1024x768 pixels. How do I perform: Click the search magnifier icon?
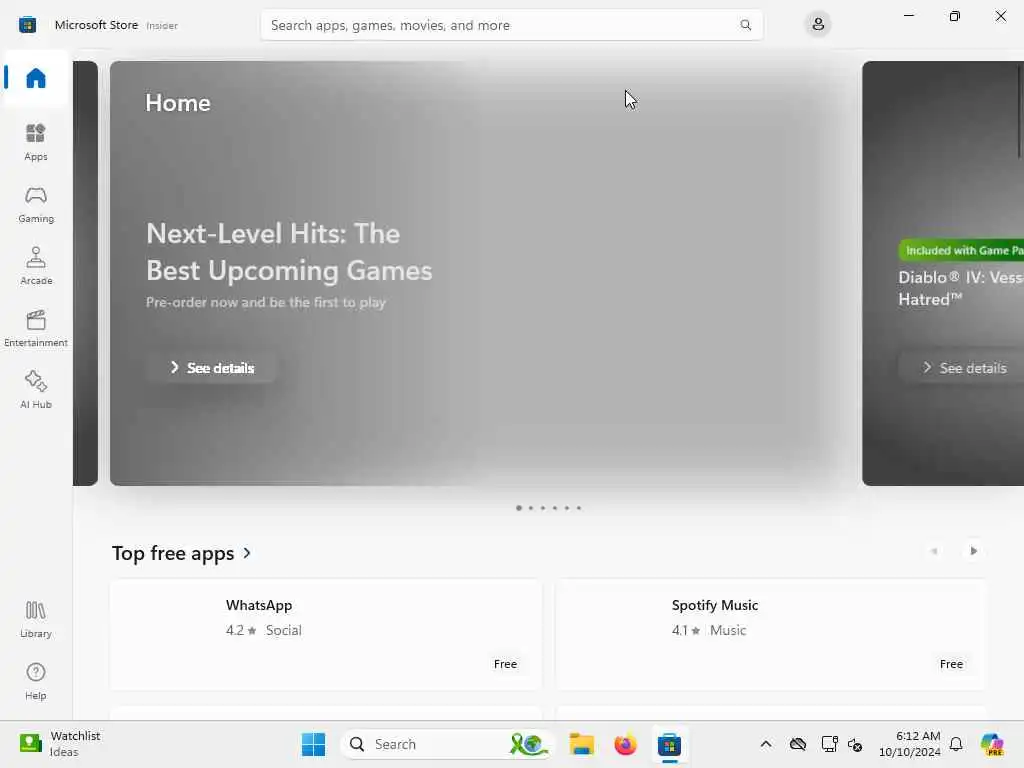(x=745, y=25)
